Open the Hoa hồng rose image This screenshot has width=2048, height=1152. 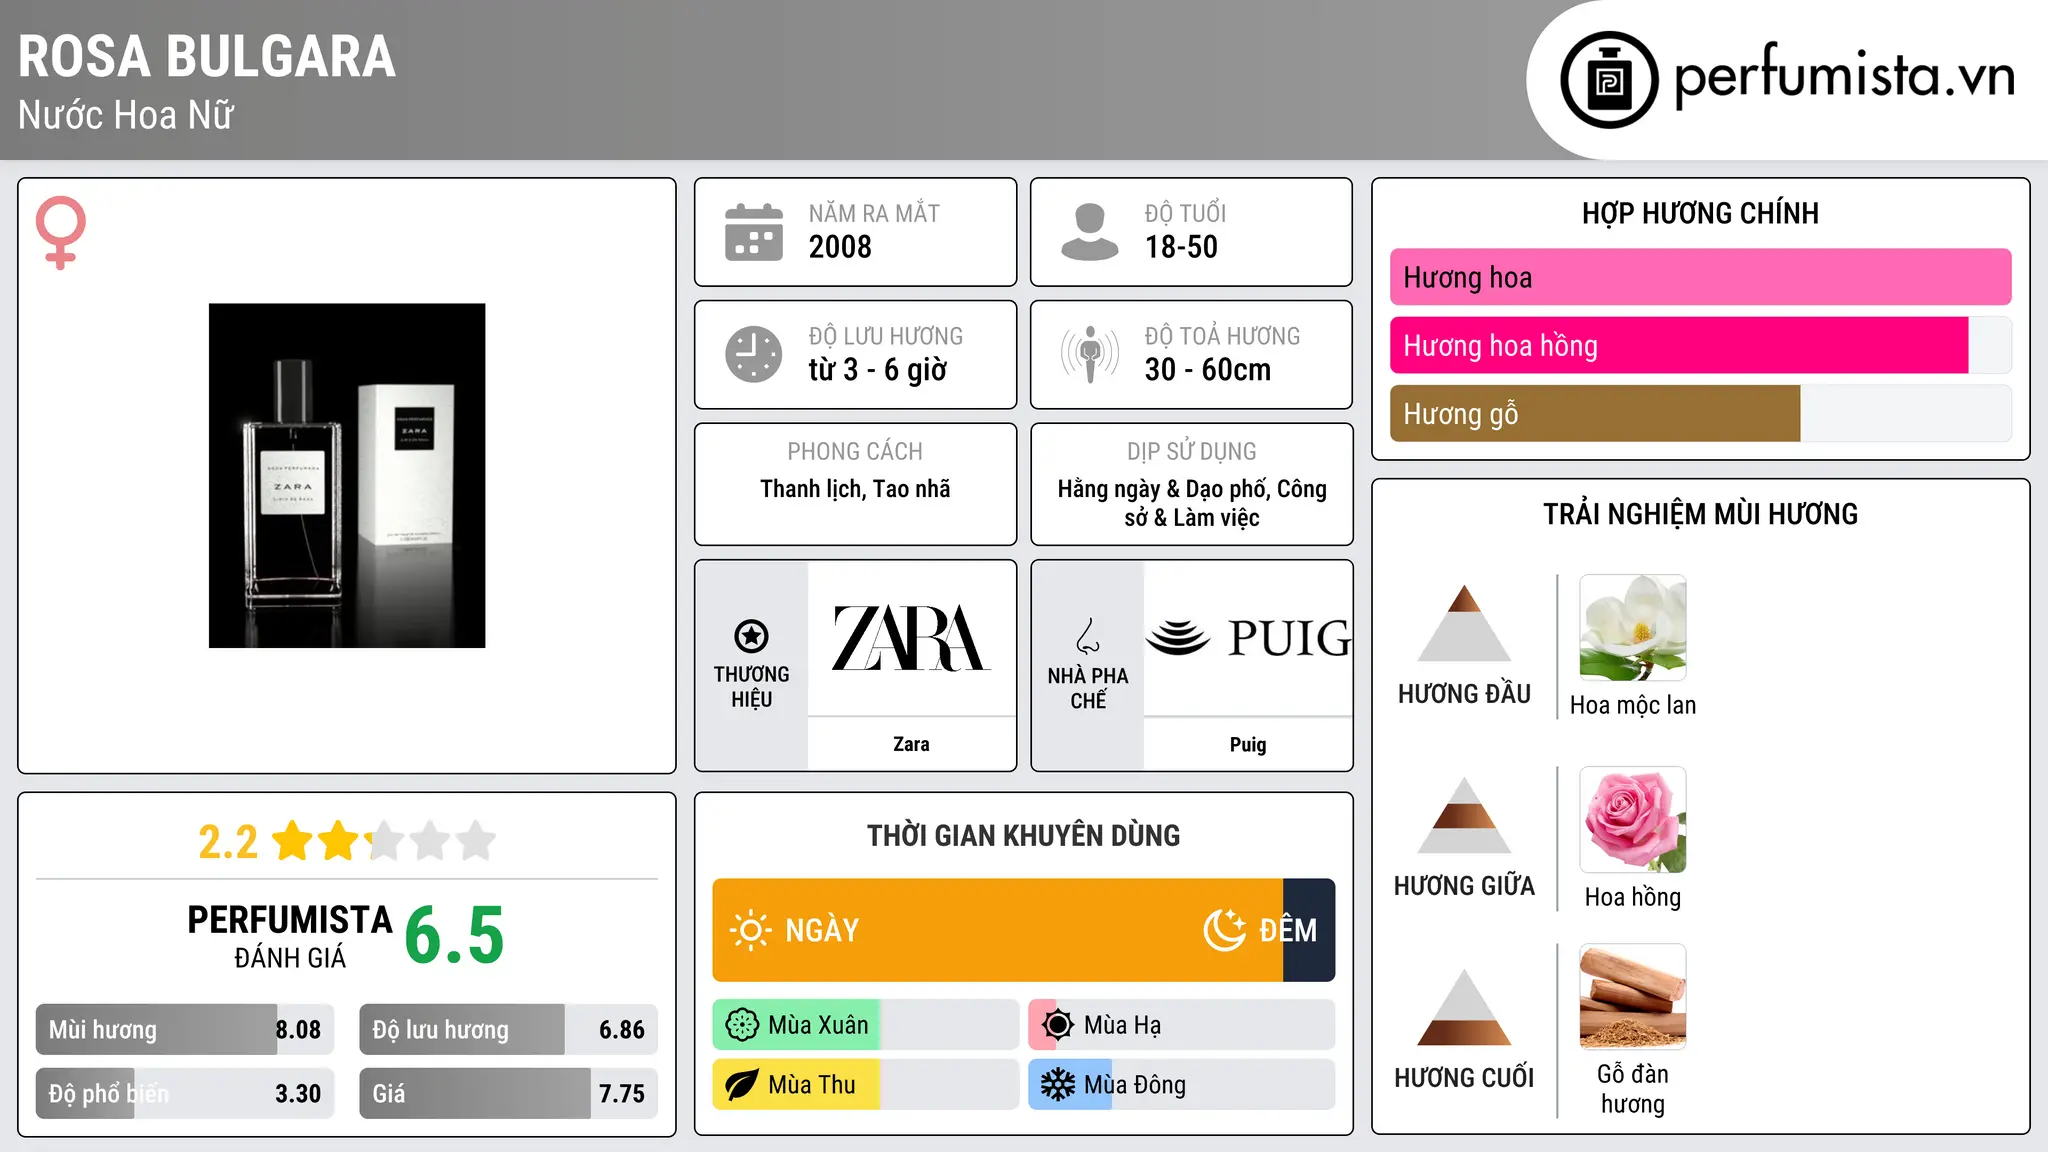click(x=1633, y=820)
